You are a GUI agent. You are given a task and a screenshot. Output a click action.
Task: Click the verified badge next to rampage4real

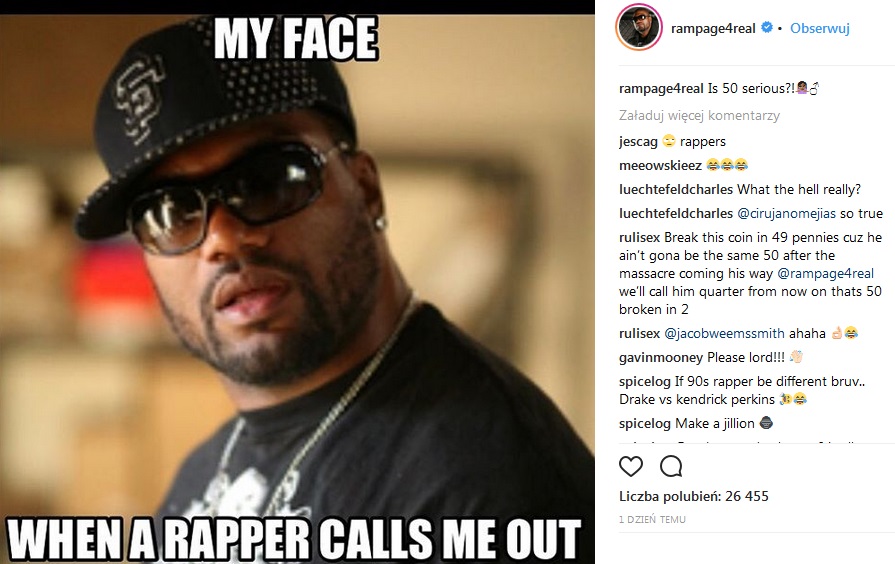tap(767, 27)
